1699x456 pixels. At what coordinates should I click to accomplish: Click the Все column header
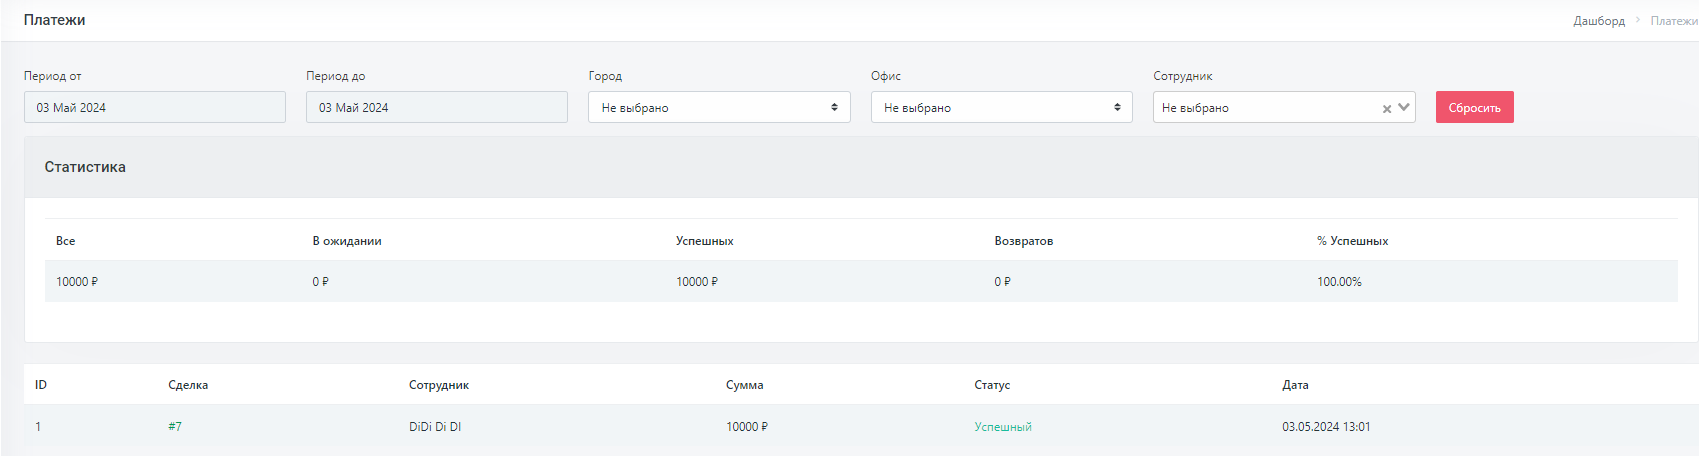click(66, 241)
